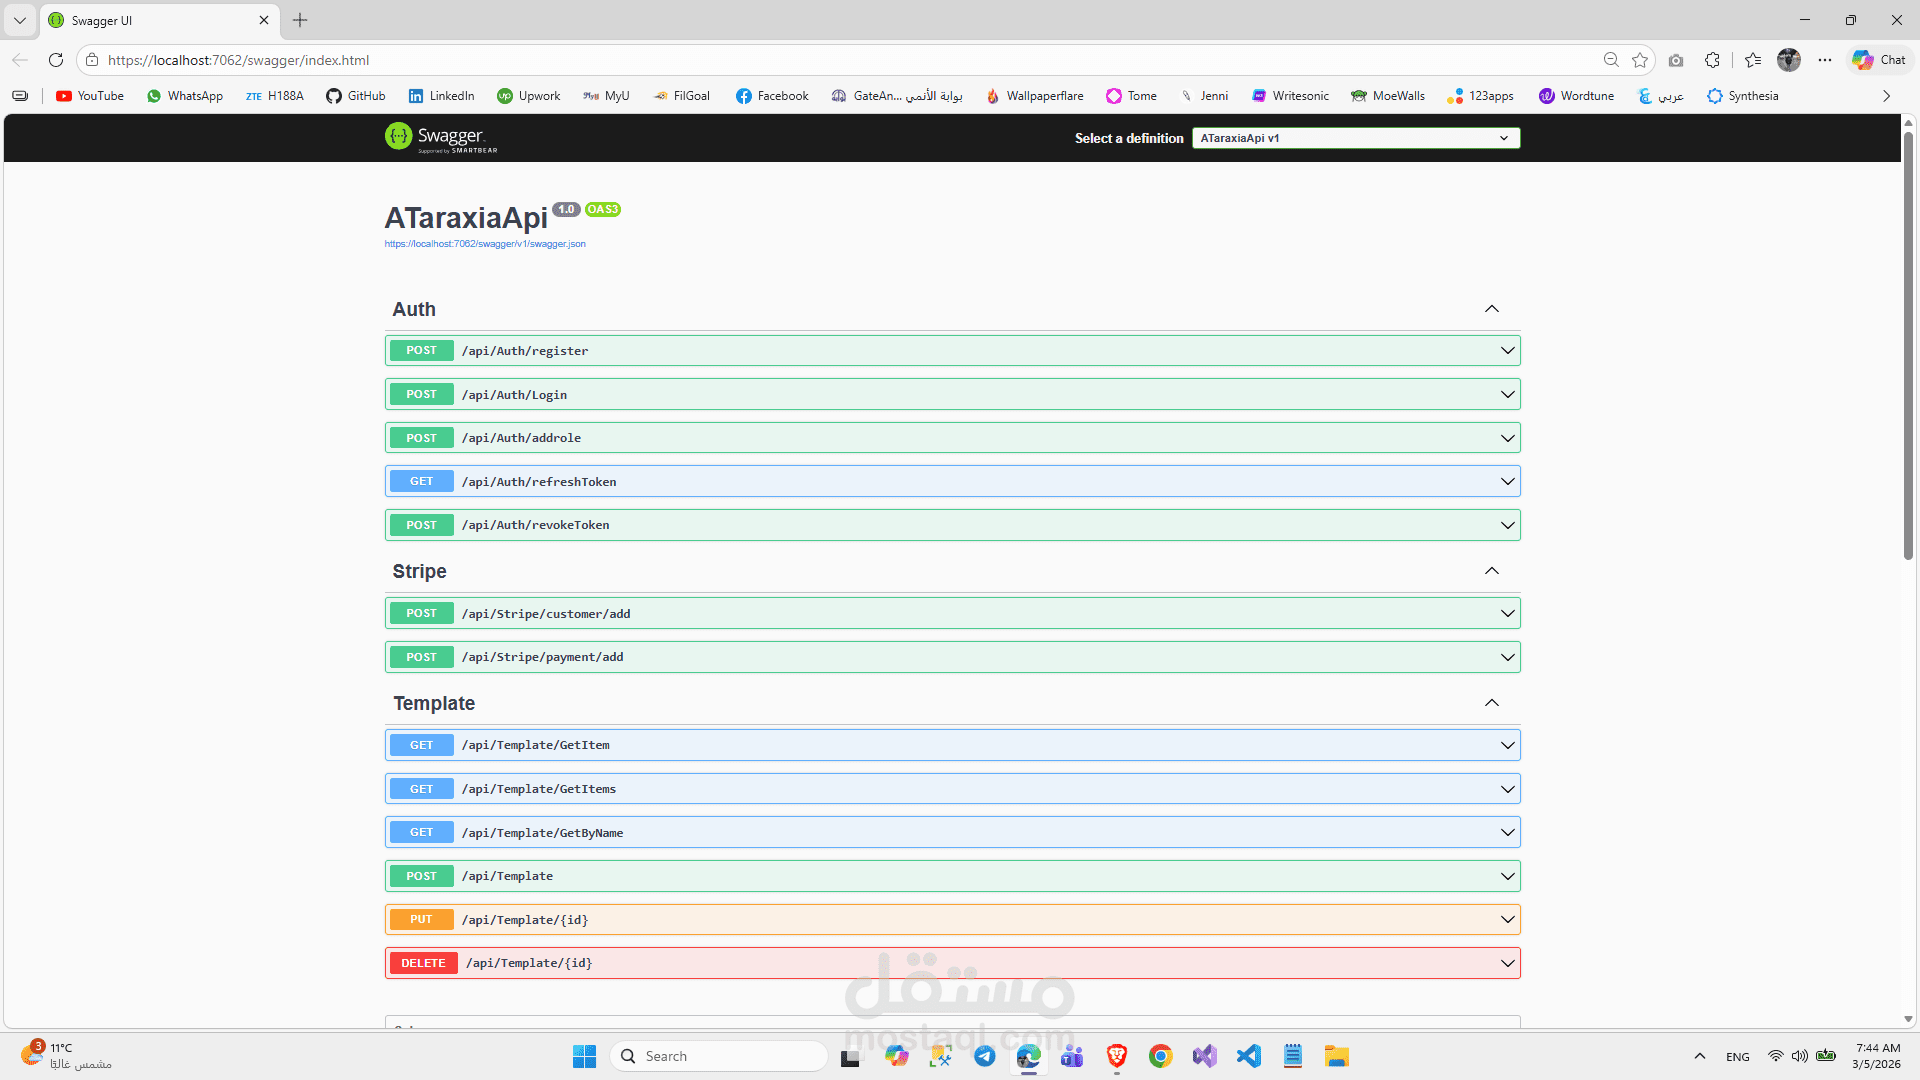Open the Select a definition dropdown
The height and width of the screenshot is (1080, 1920).
pyautogui.click(x=1355, y=138)
